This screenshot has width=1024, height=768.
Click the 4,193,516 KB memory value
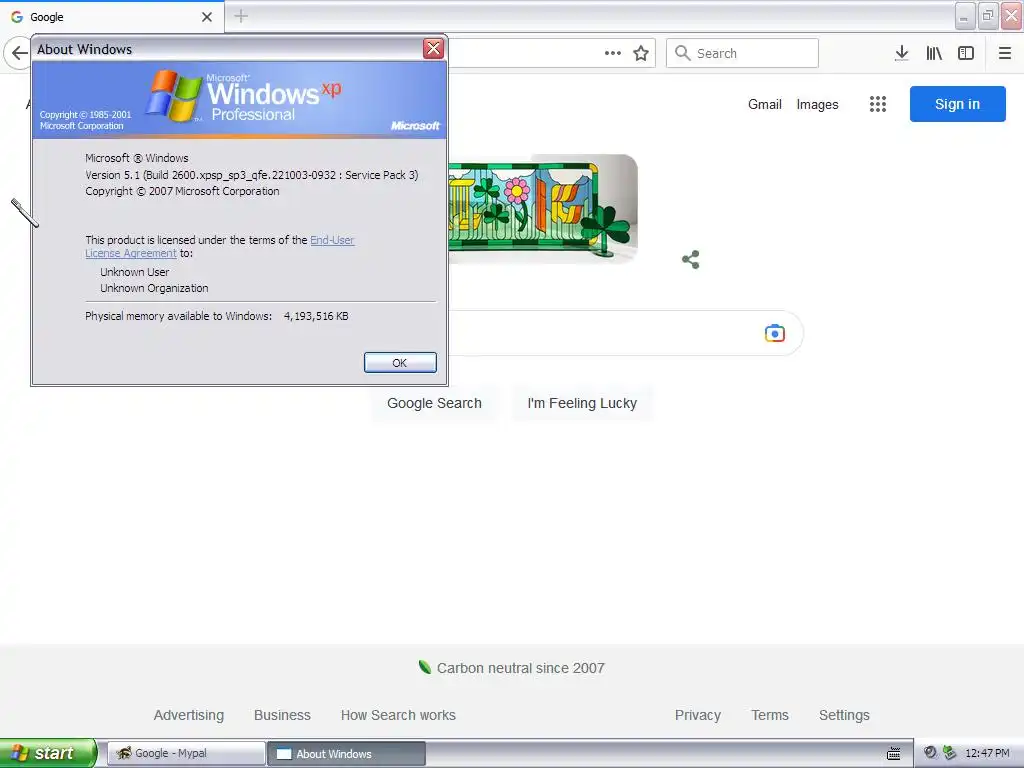(316, 316)
